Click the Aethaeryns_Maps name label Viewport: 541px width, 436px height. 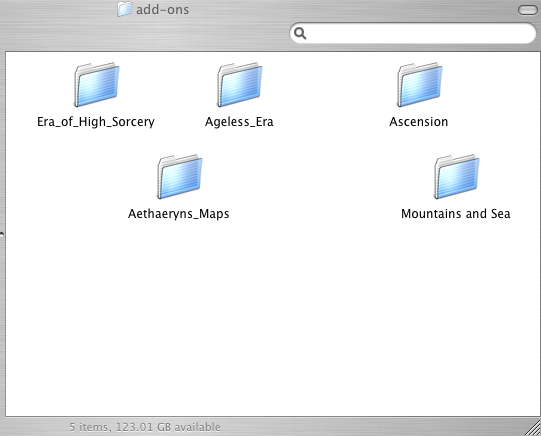(178, 214)
